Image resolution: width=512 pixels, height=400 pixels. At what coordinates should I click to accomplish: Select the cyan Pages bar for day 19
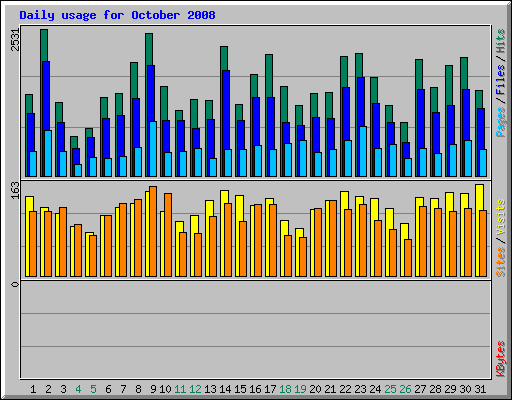coord(303,158)
